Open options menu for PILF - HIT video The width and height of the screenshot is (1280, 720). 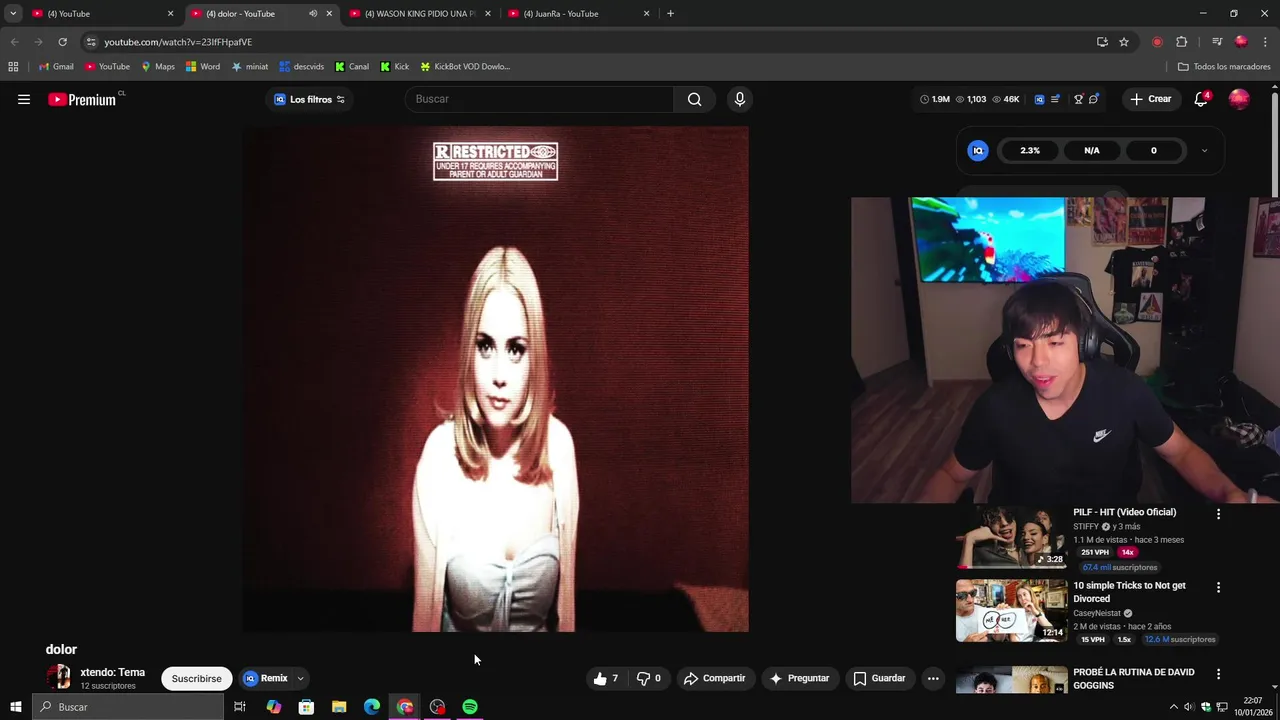click(1218, 514)
